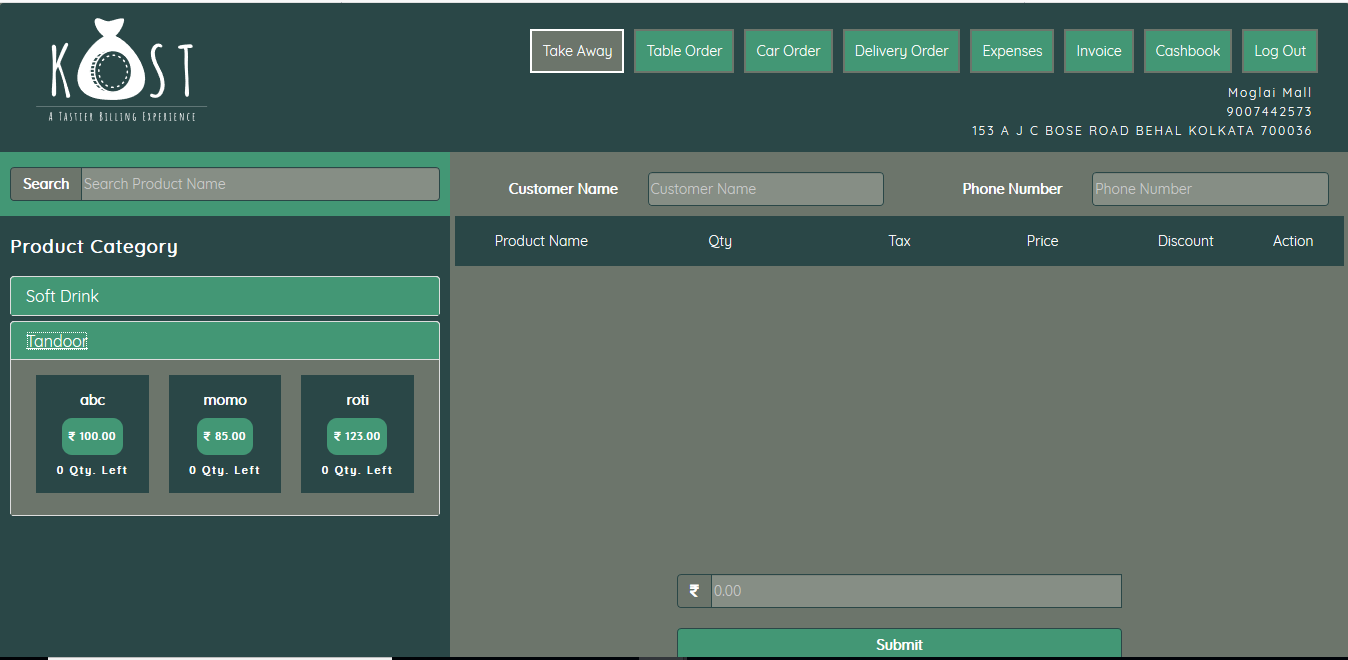This screenshot has width=1348, height=660.
Task: Focus the Search Product Name field
Action: pyautogui.click(x=260, y=184)
